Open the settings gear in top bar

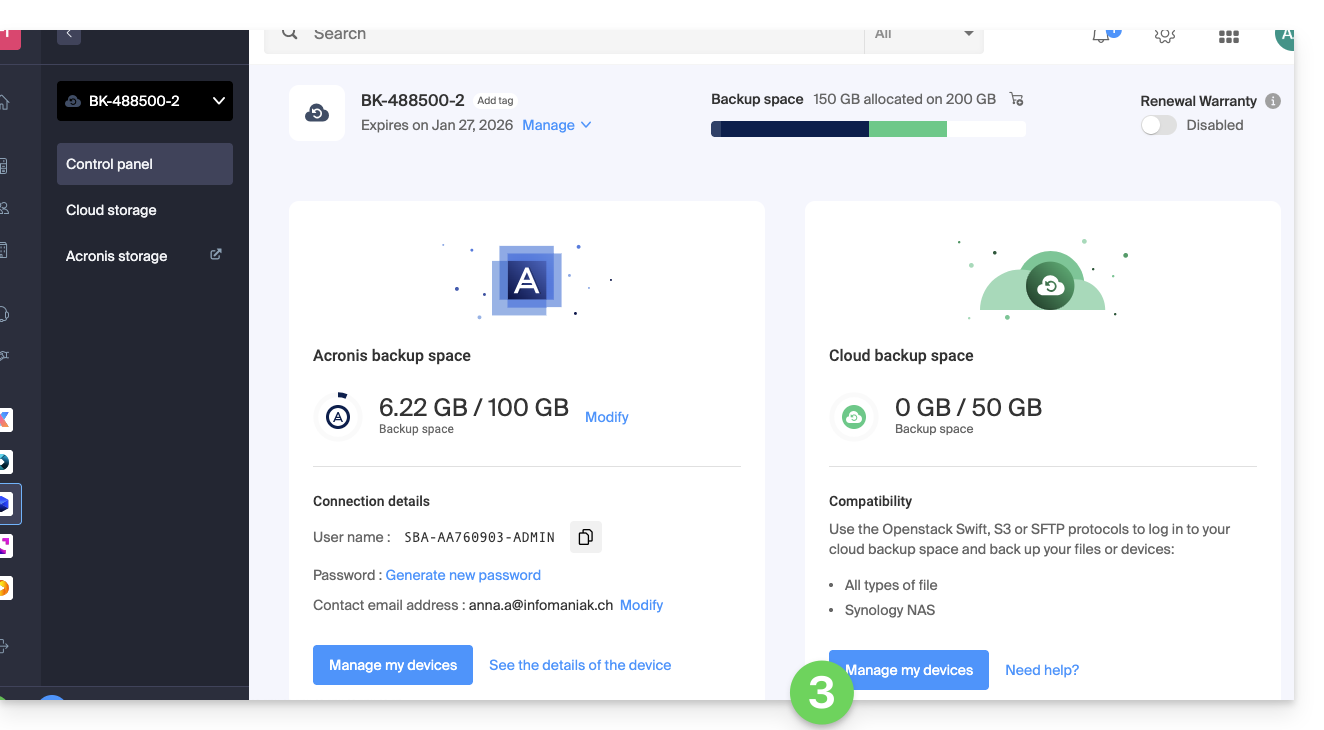[x=1164, y=36]
